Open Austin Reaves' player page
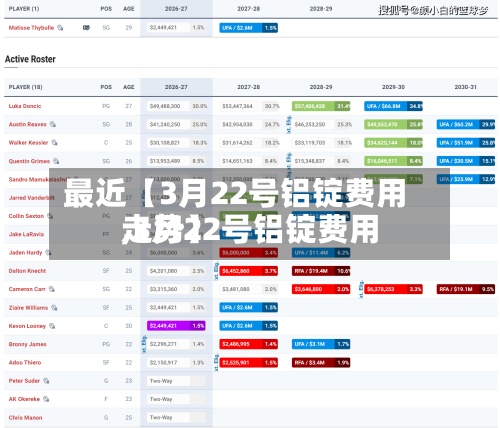Screen dimensions: 500x428 click(x=27, y=124)
